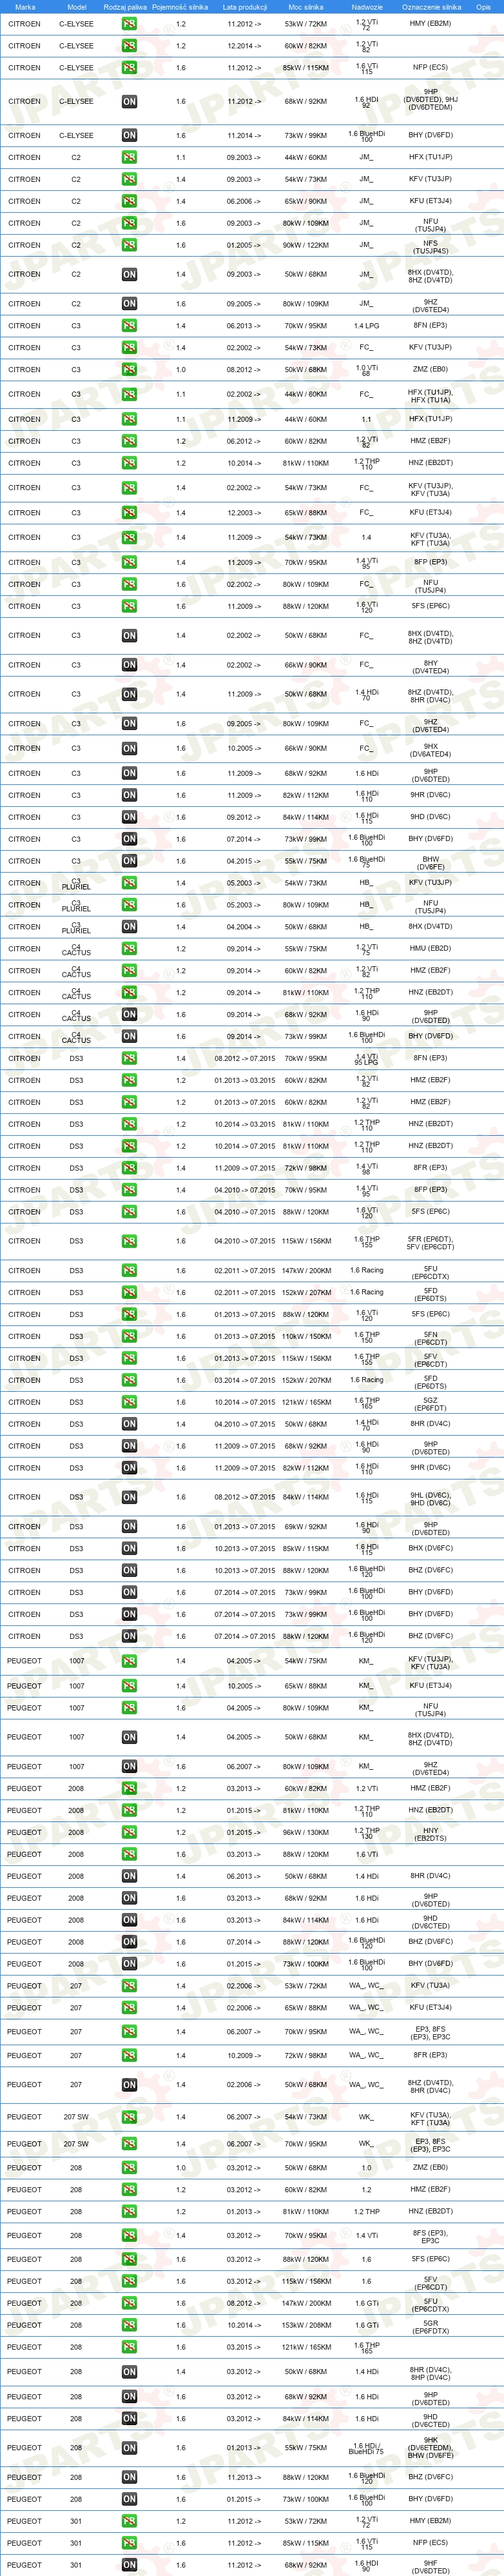Select power value 110kW / 150KM
The image size is (504, 2576).
click(x=306, y=1336)
